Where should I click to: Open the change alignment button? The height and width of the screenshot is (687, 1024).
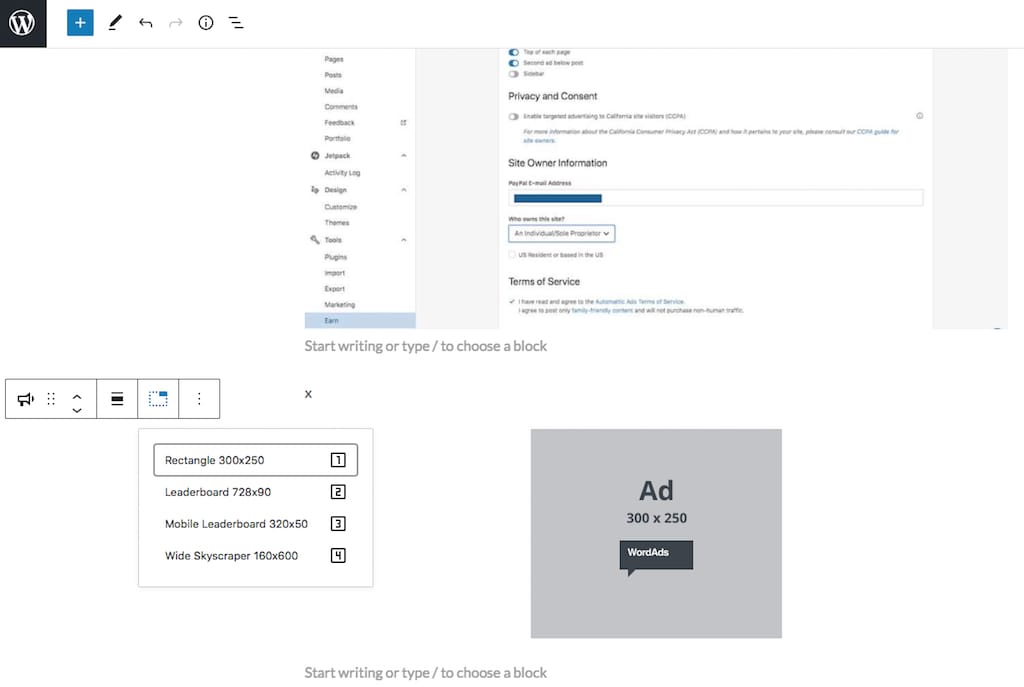click(117, 399)
